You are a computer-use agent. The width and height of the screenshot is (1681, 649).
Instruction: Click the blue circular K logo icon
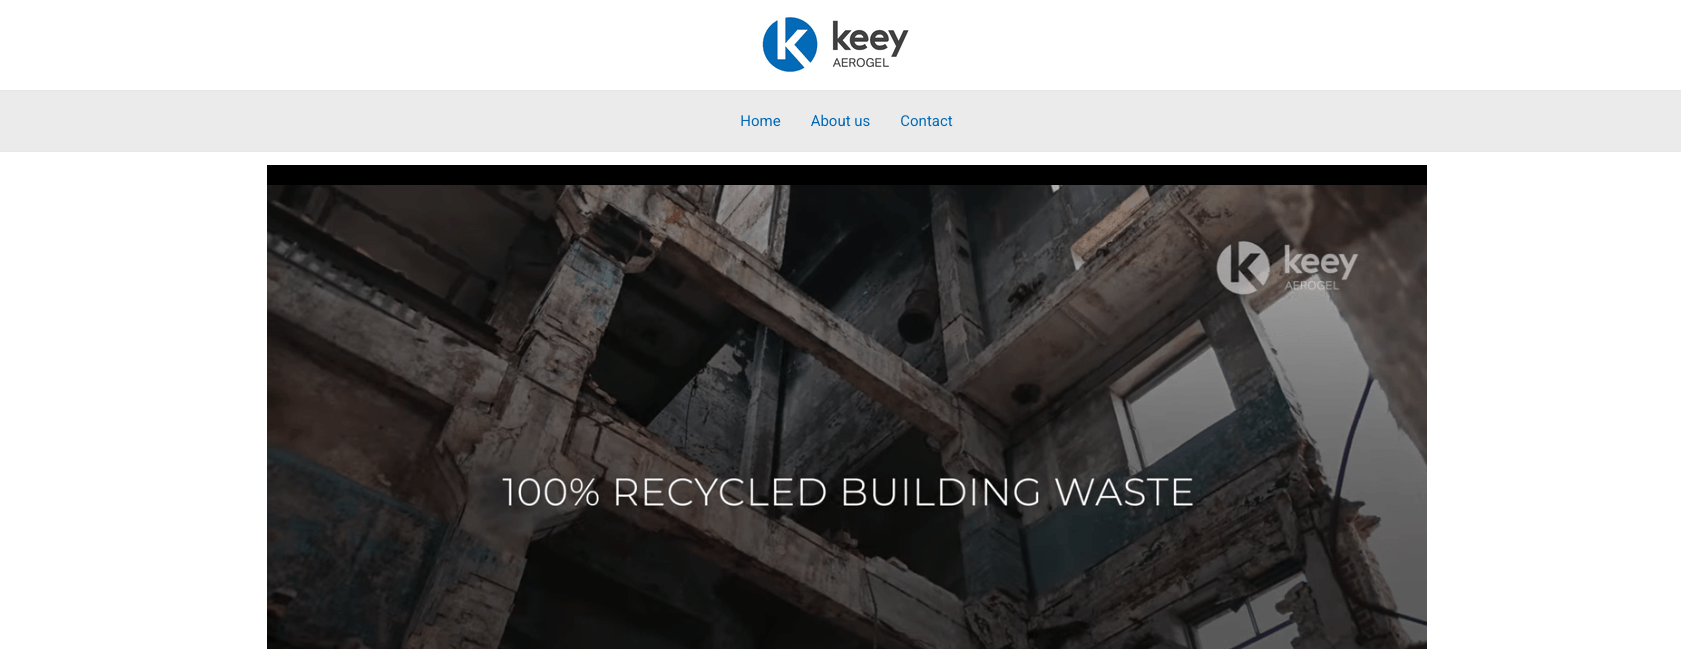(x=790, y=44)
